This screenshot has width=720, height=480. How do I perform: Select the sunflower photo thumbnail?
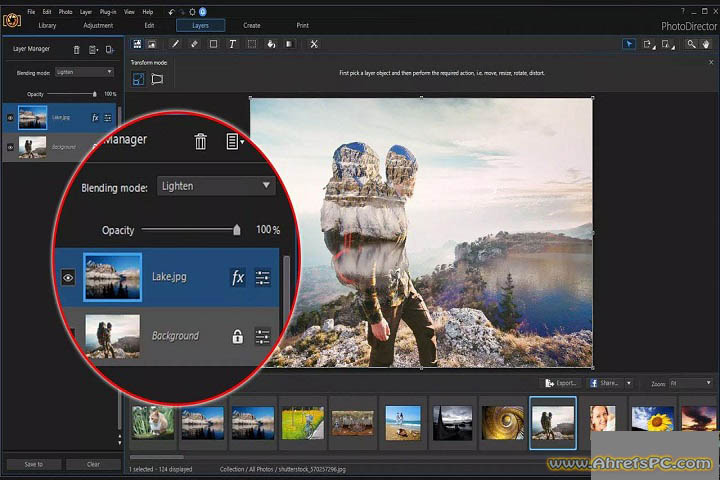[x=652, y=419]
